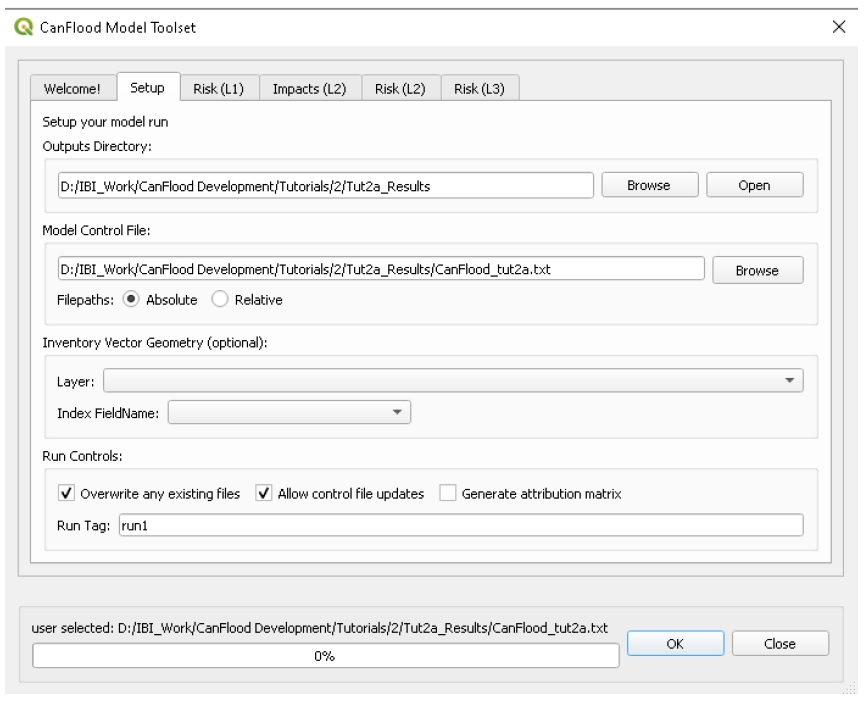
Task: Confirm with the OK button
Action: coord(675,644)
